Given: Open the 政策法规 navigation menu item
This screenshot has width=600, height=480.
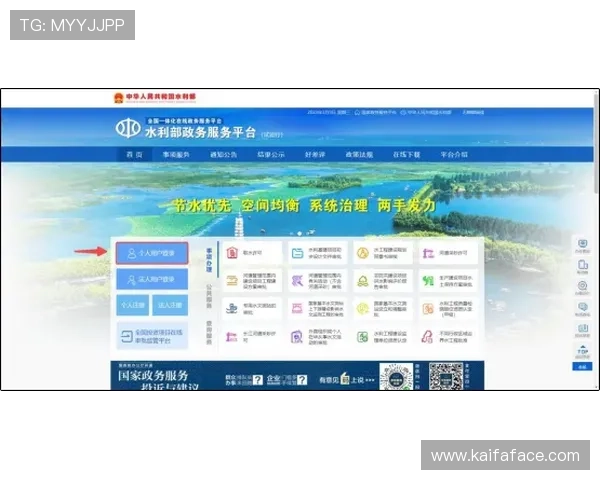Looking at the screenshot, I should (359, 155).
